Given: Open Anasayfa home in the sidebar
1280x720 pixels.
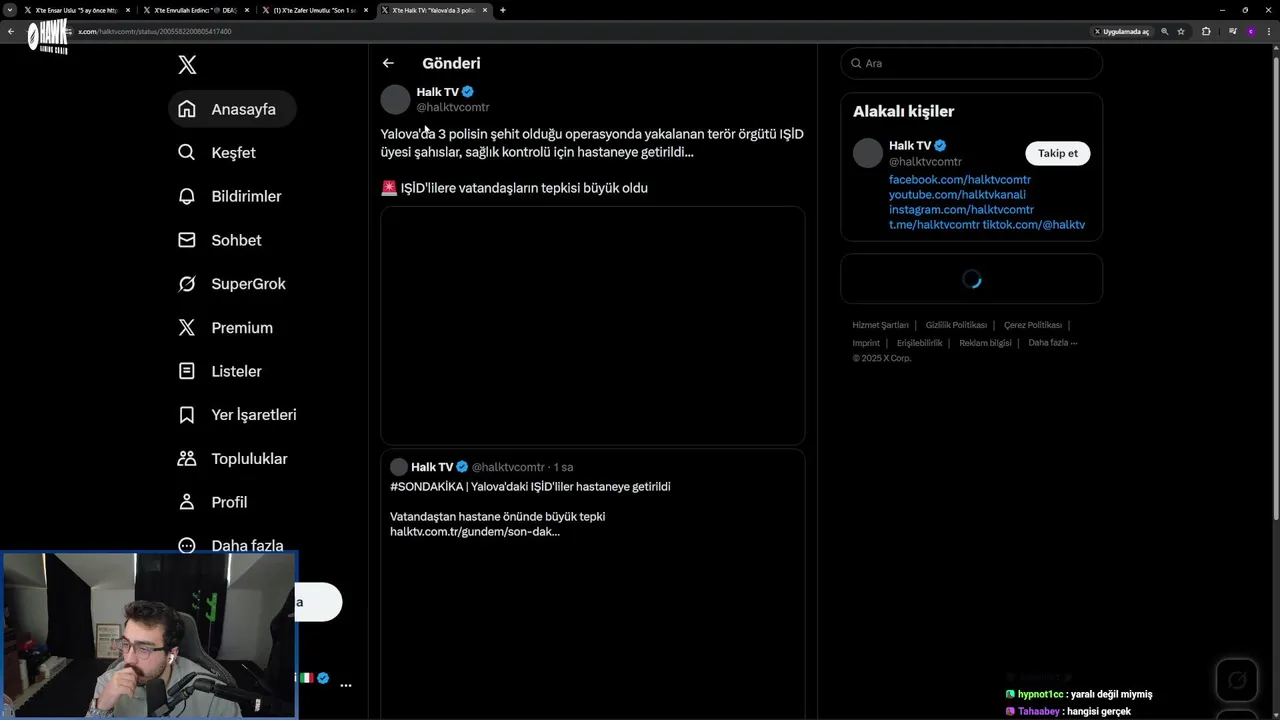Looking at the screenshot, I should pos(232,109).
